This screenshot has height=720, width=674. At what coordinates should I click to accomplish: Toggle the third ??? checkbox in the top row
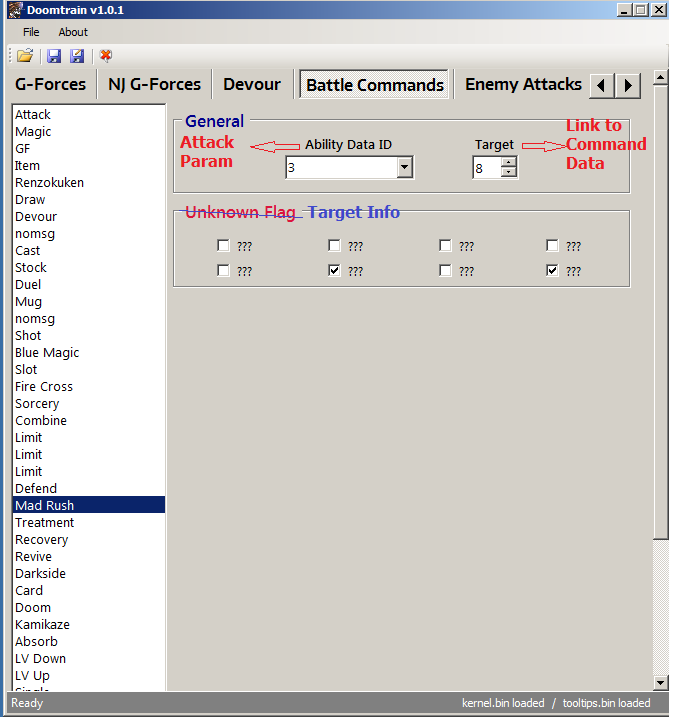tap(445, 246)
